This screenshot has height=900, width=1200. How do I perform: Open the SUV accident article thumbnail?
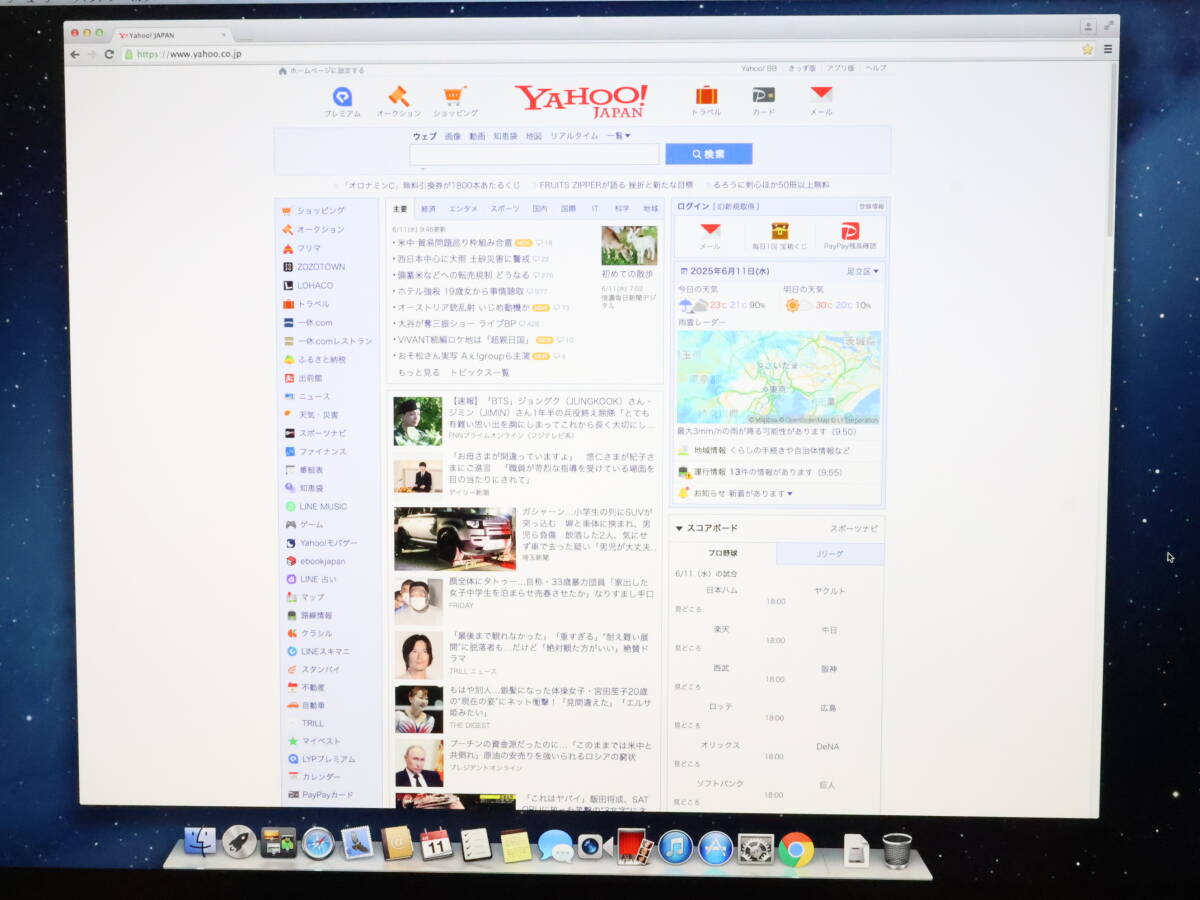point(454,538)
